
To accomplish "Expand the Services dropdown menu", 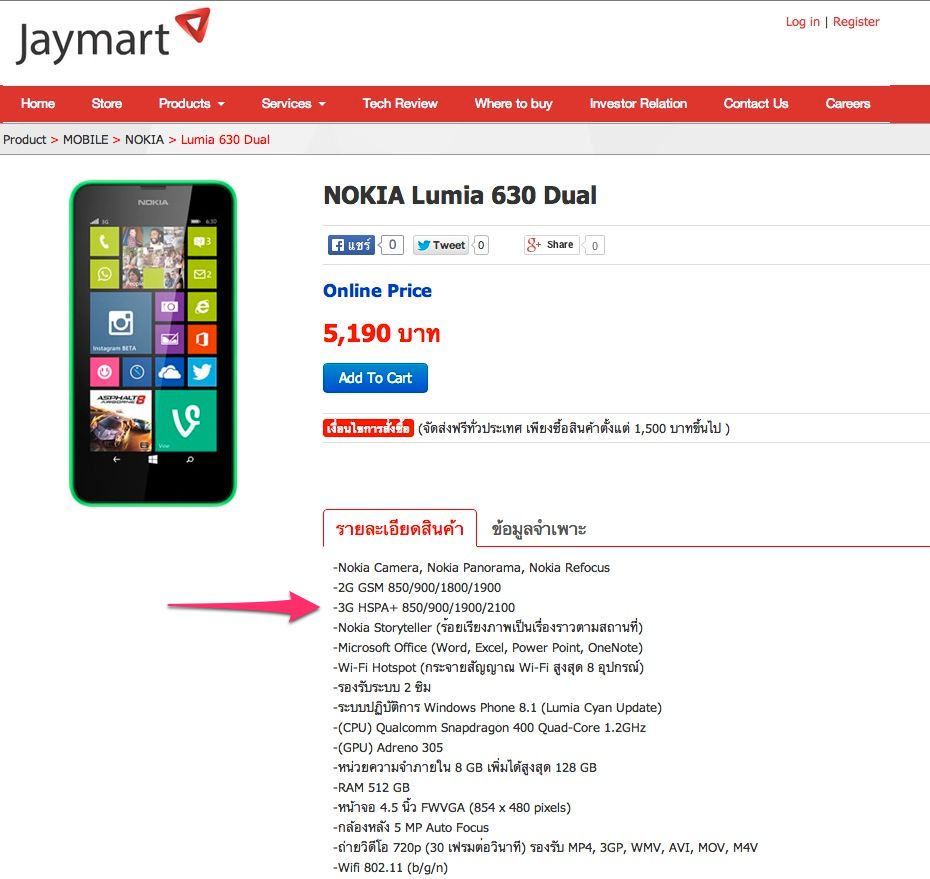I will 294,103.
